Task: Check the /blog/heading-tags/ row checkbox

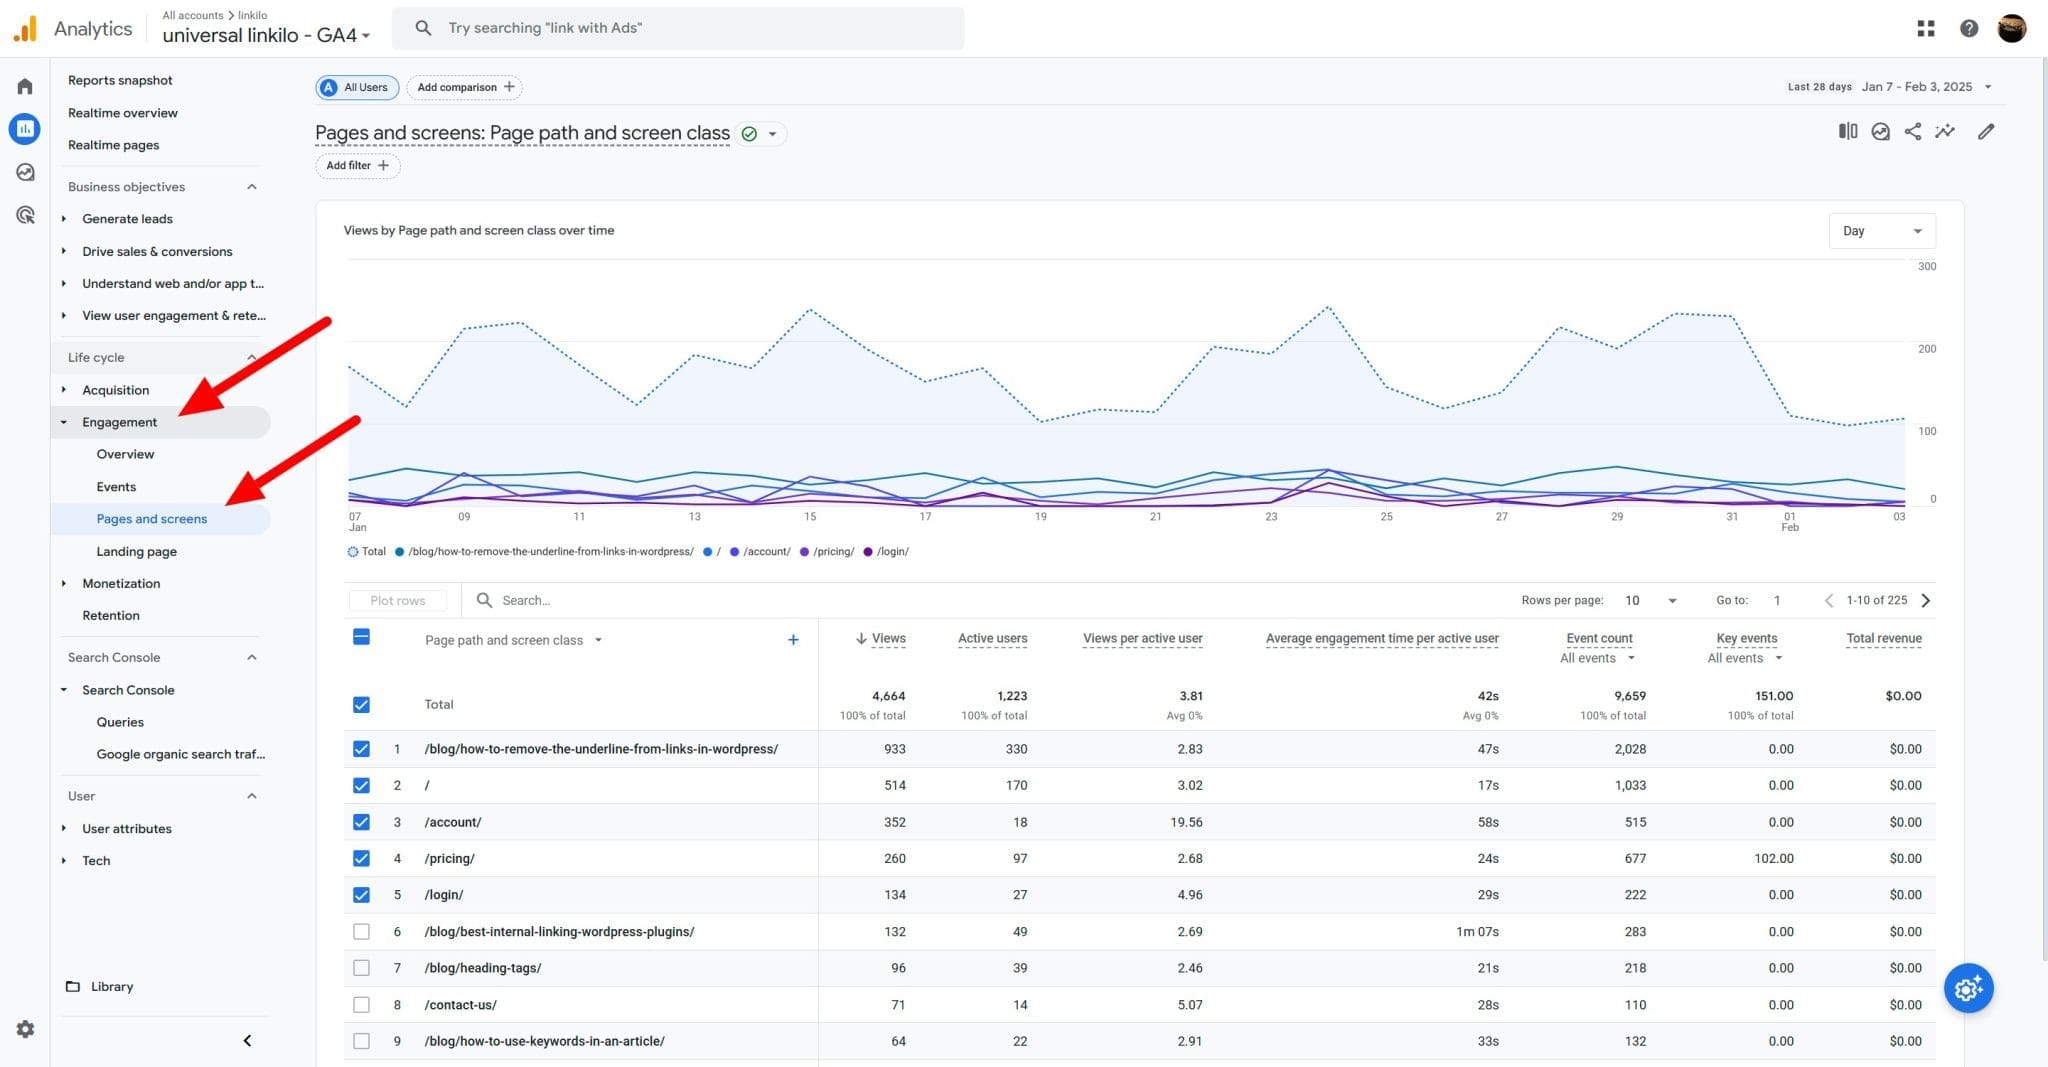Action: point(361,967)
